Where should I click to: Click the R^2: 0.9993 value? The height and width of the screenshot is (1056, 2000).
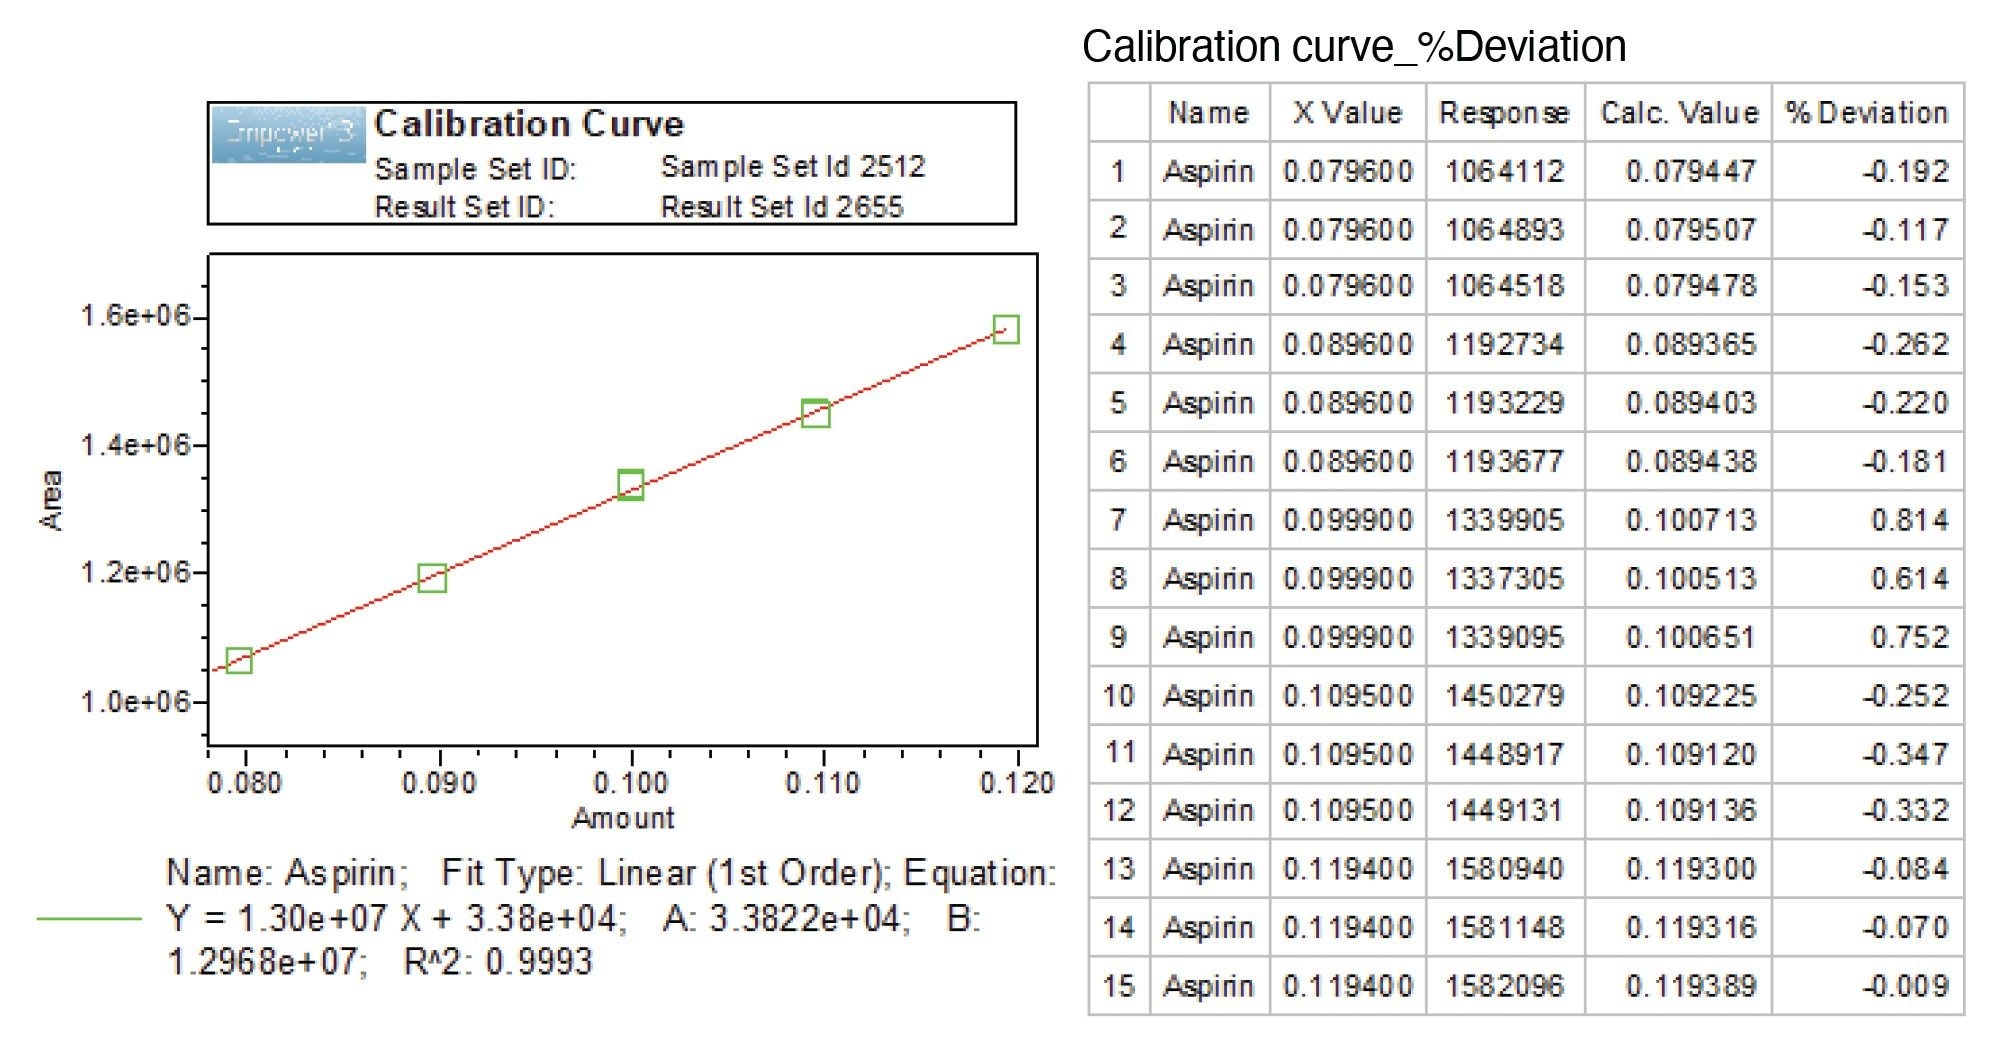tap(498, 962)
